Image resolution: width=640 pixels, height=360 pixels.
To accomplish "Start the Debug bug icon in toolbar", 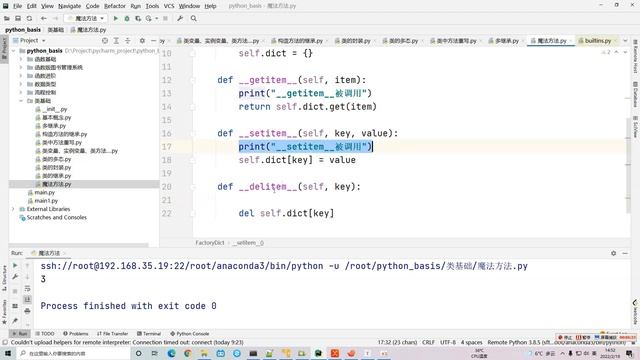I will point(127,18).
